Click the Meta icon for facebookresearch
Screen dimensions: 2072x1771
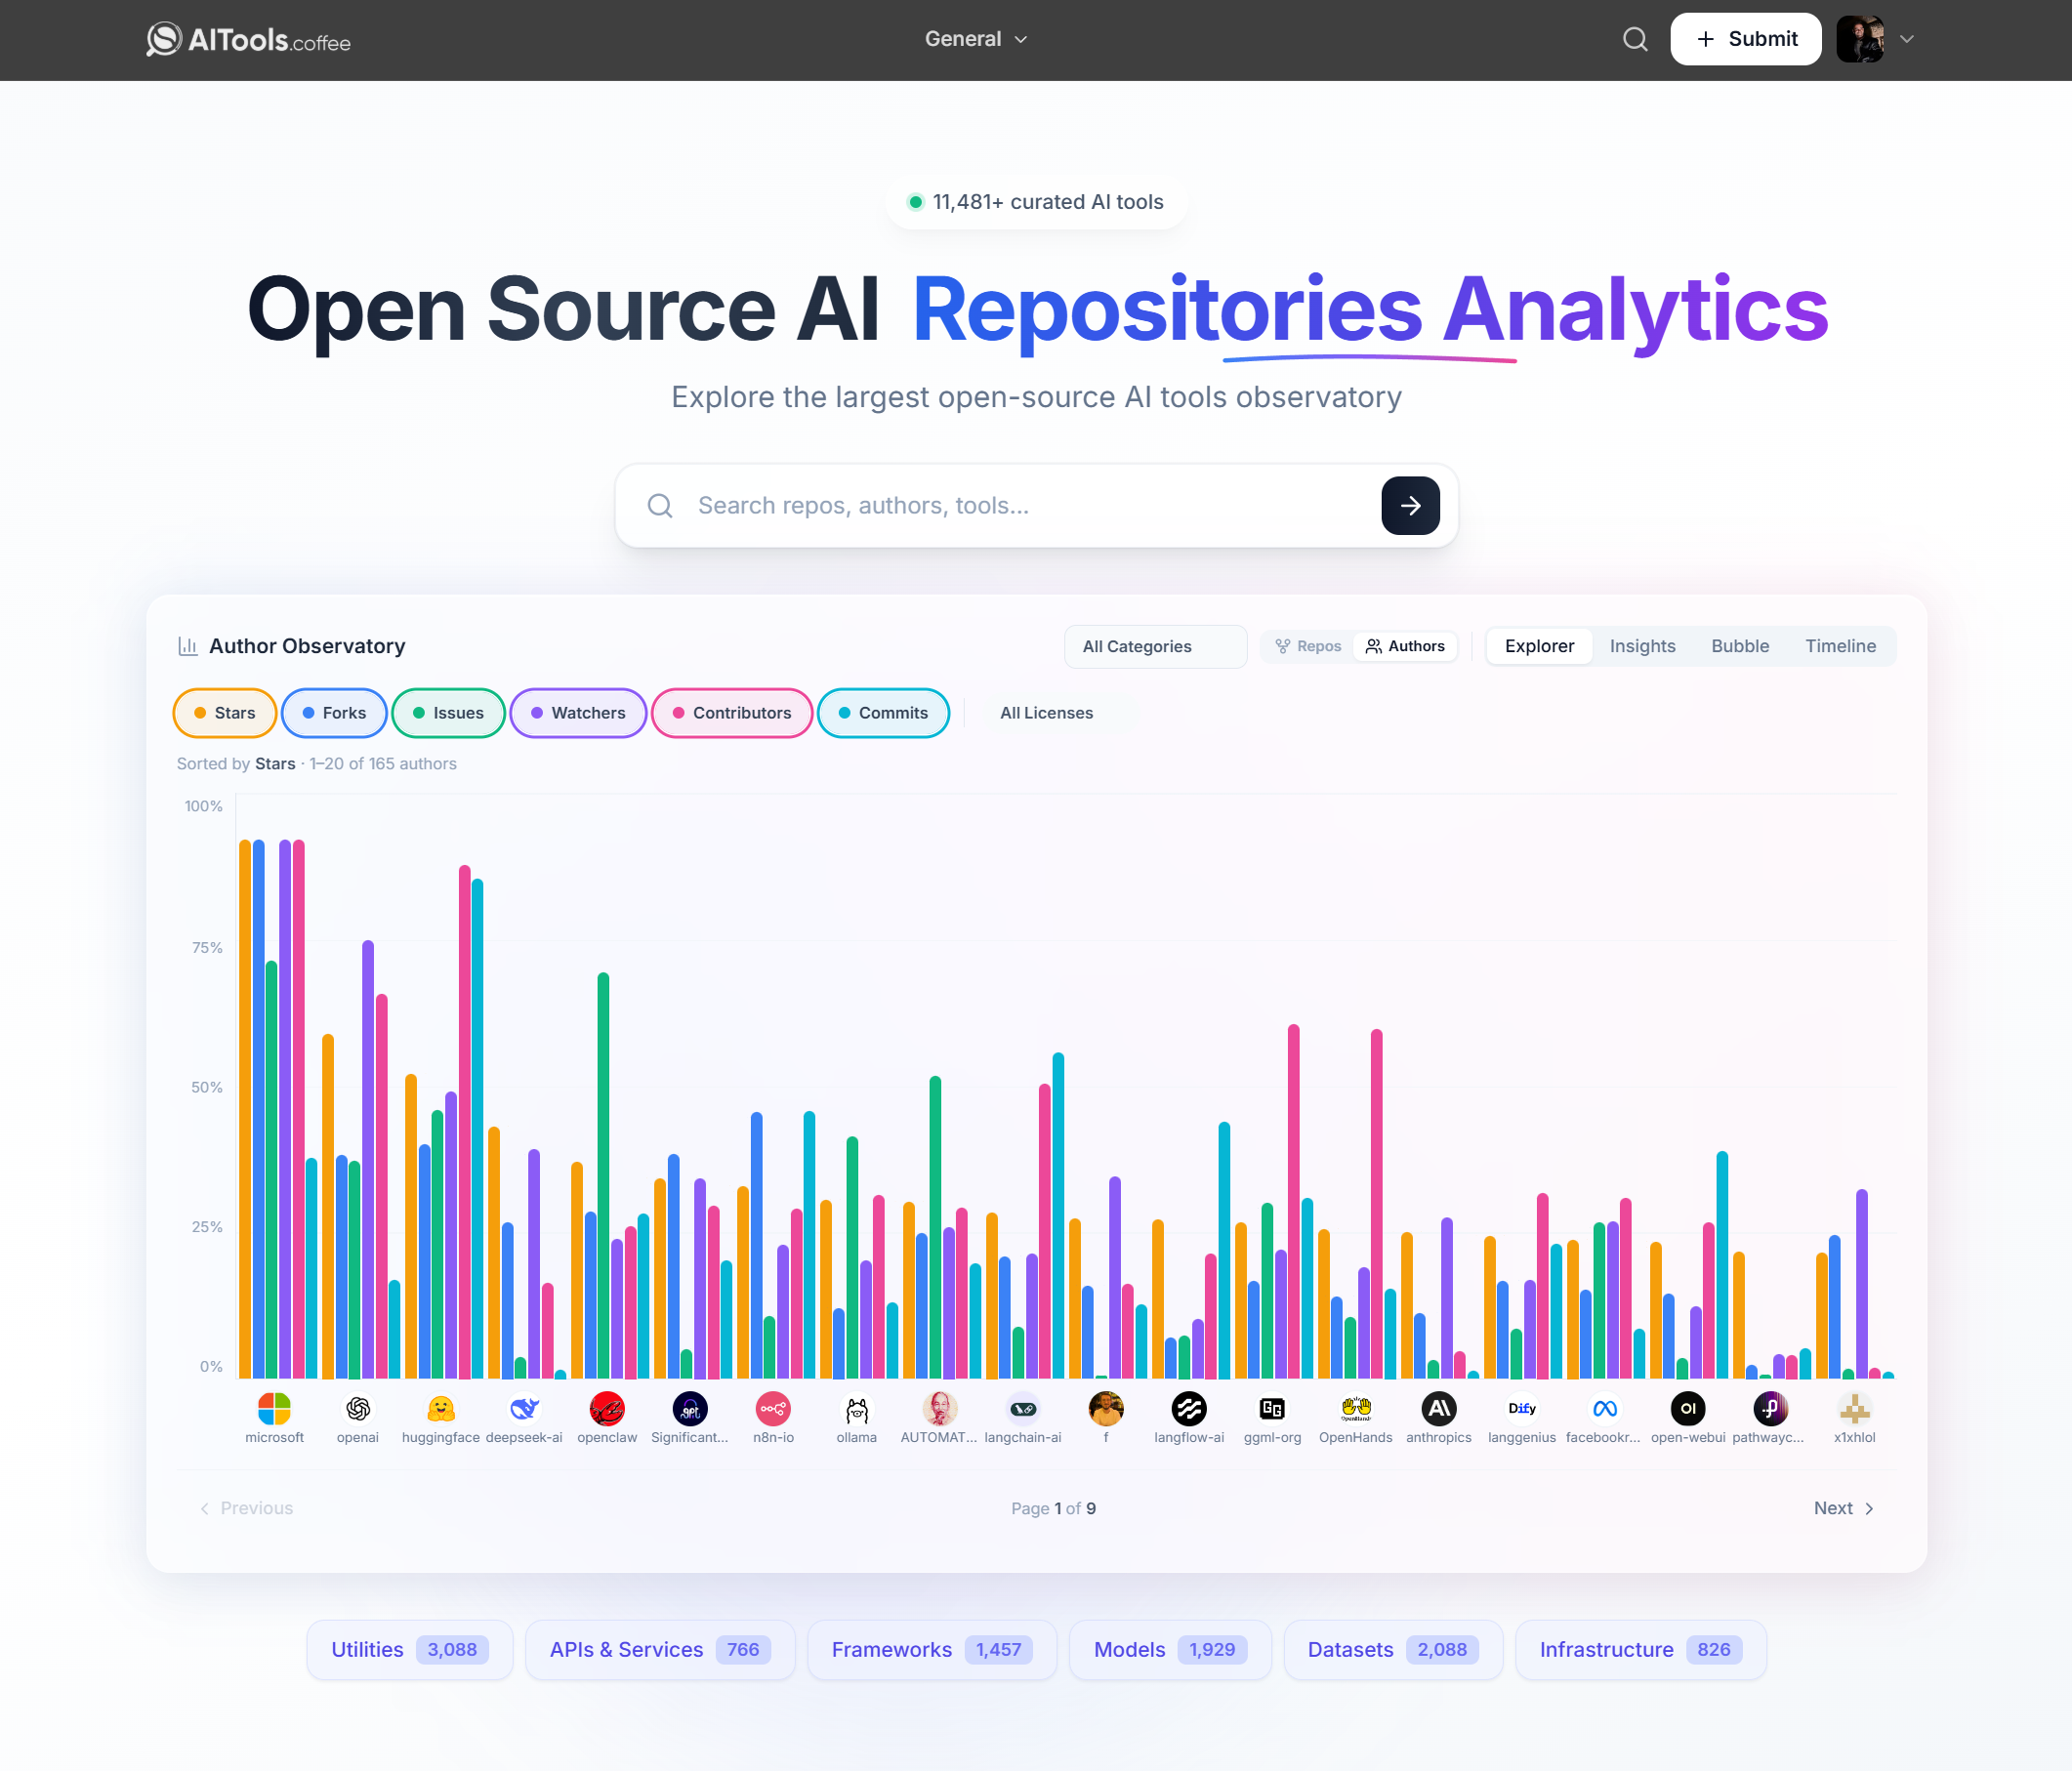tap(1604, 1407)
